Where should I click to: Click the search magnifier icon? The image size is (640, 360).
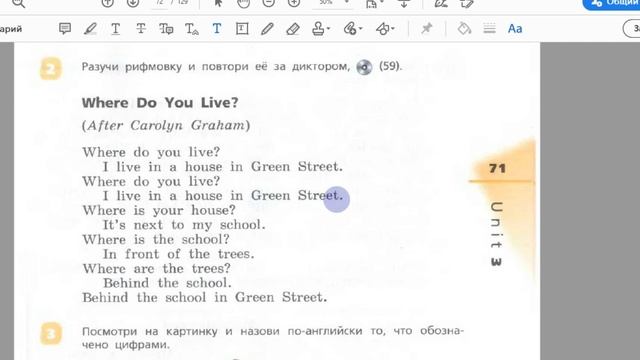click(x=19, y=3)
